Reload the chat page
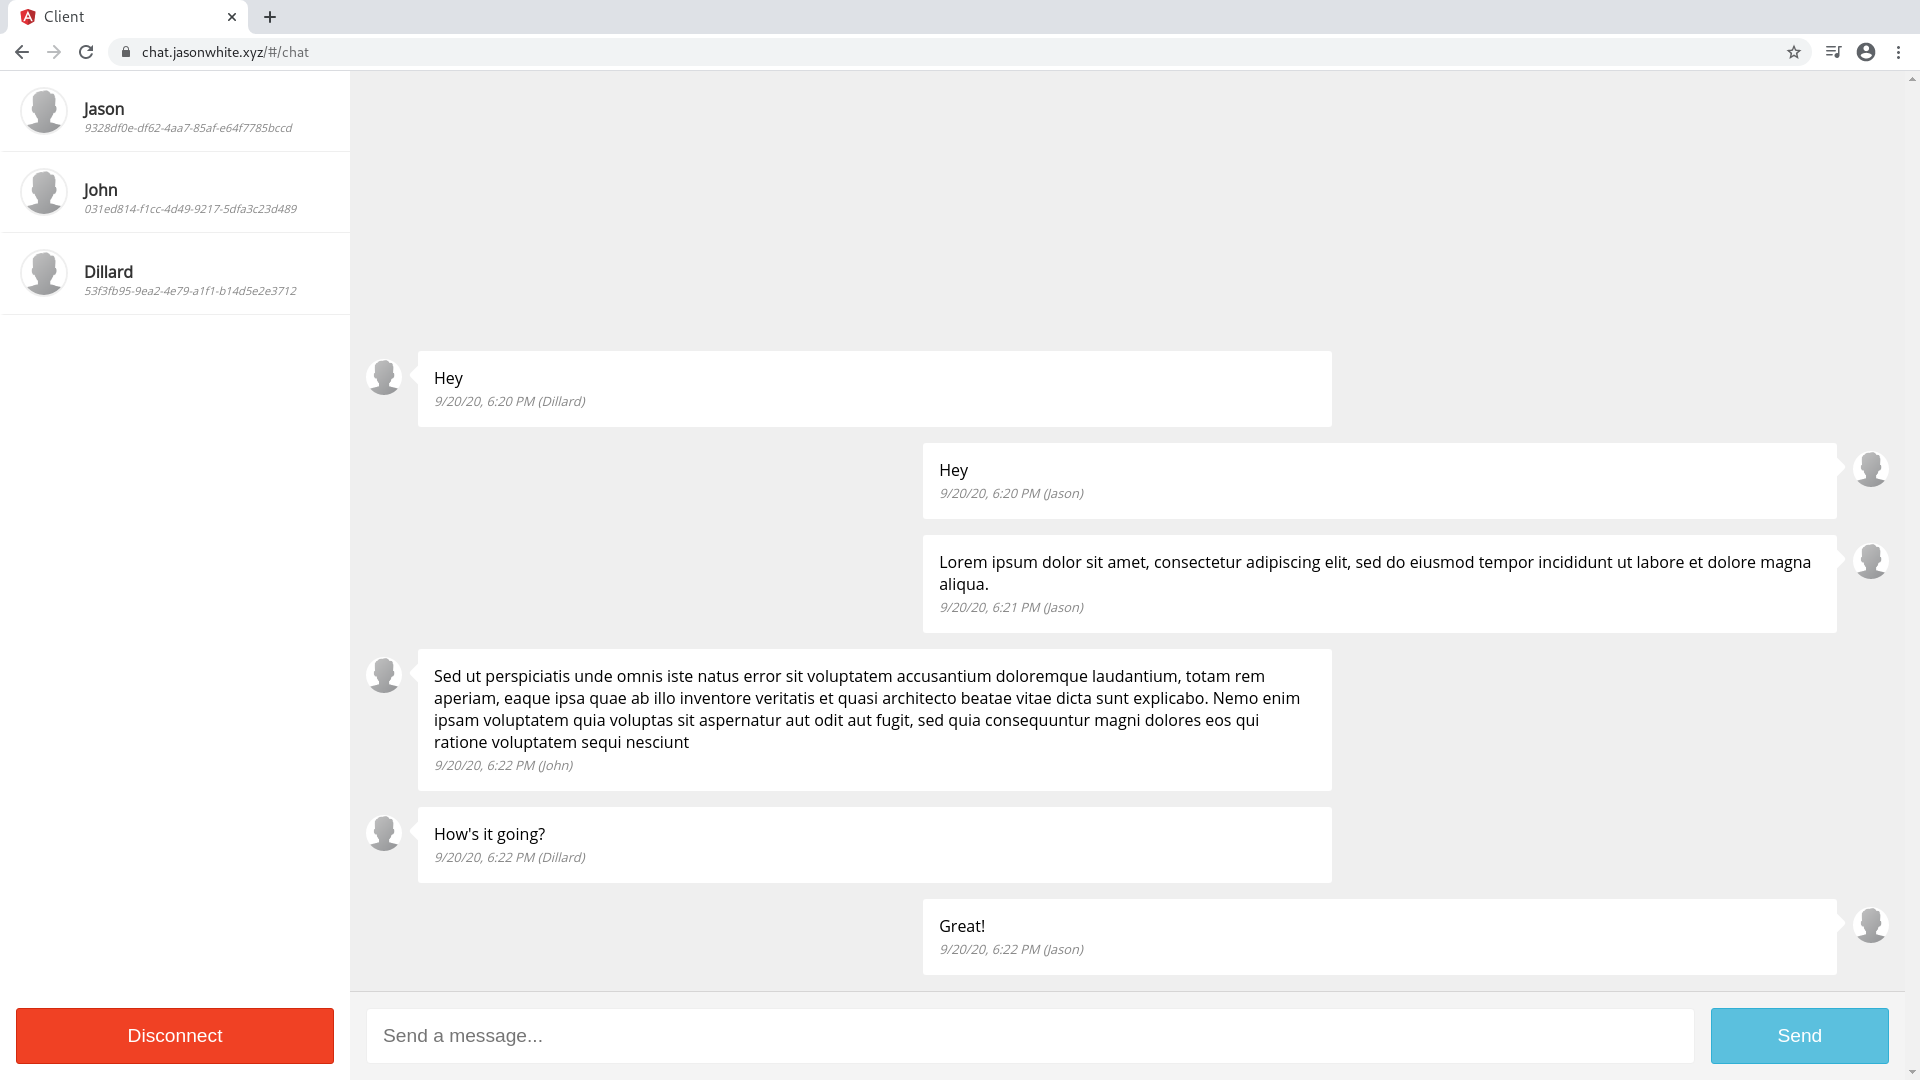This screenshot has height=1080, width=1920. pyautogui.click(x=86, y=52)
